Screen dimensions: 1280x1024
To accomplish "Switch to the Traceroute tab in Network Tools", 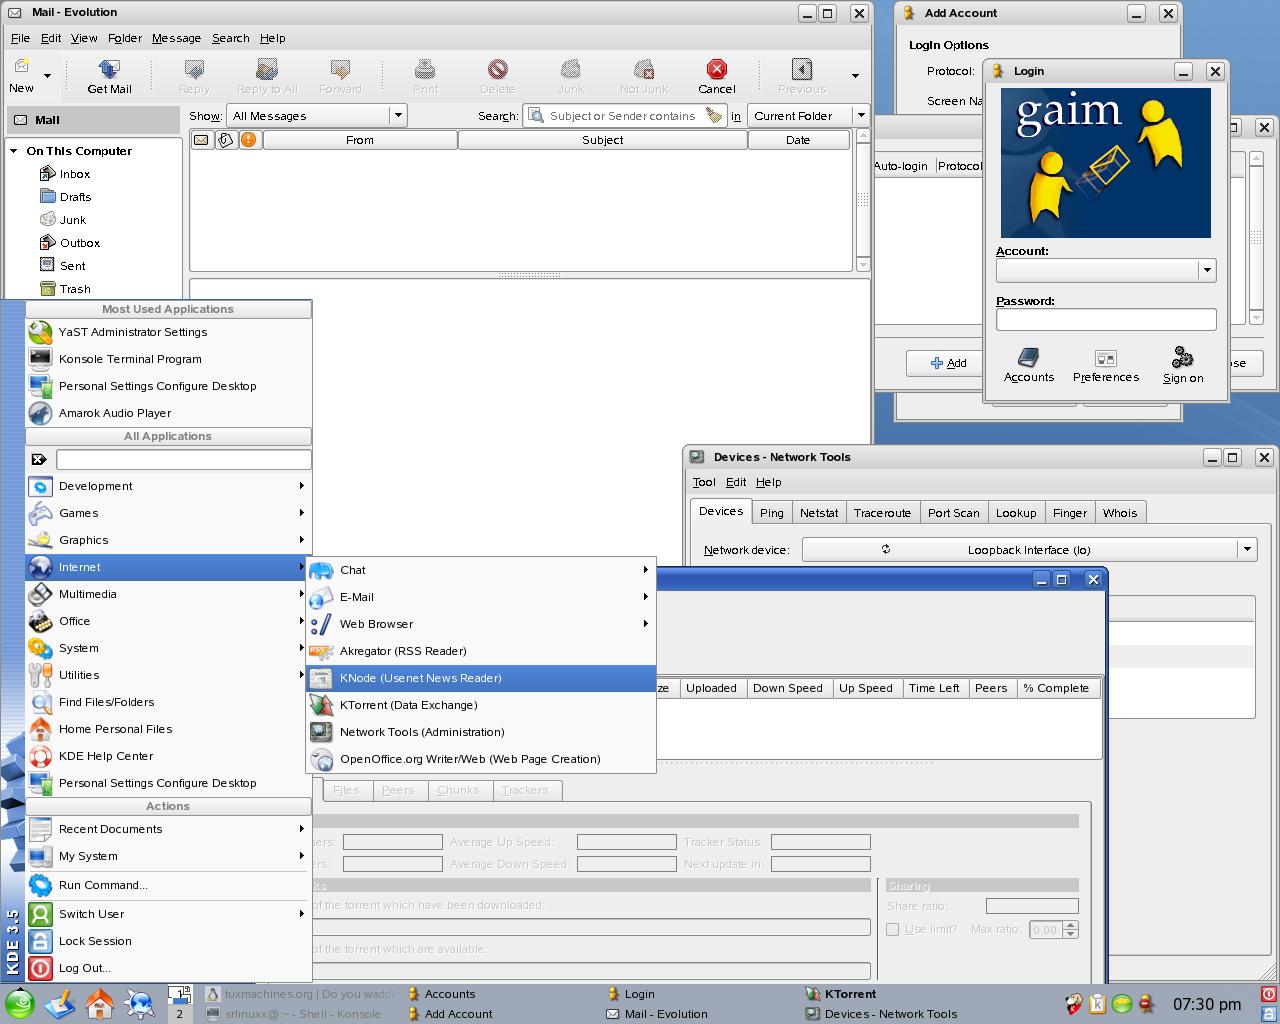I will click(882, 513).
